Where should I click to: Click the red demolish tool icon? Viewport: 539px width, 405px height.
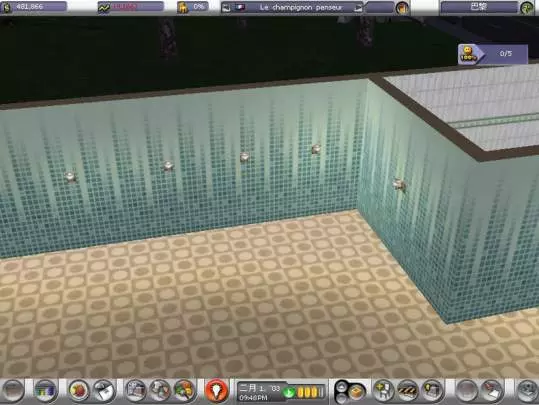click(x=492, y=391)
